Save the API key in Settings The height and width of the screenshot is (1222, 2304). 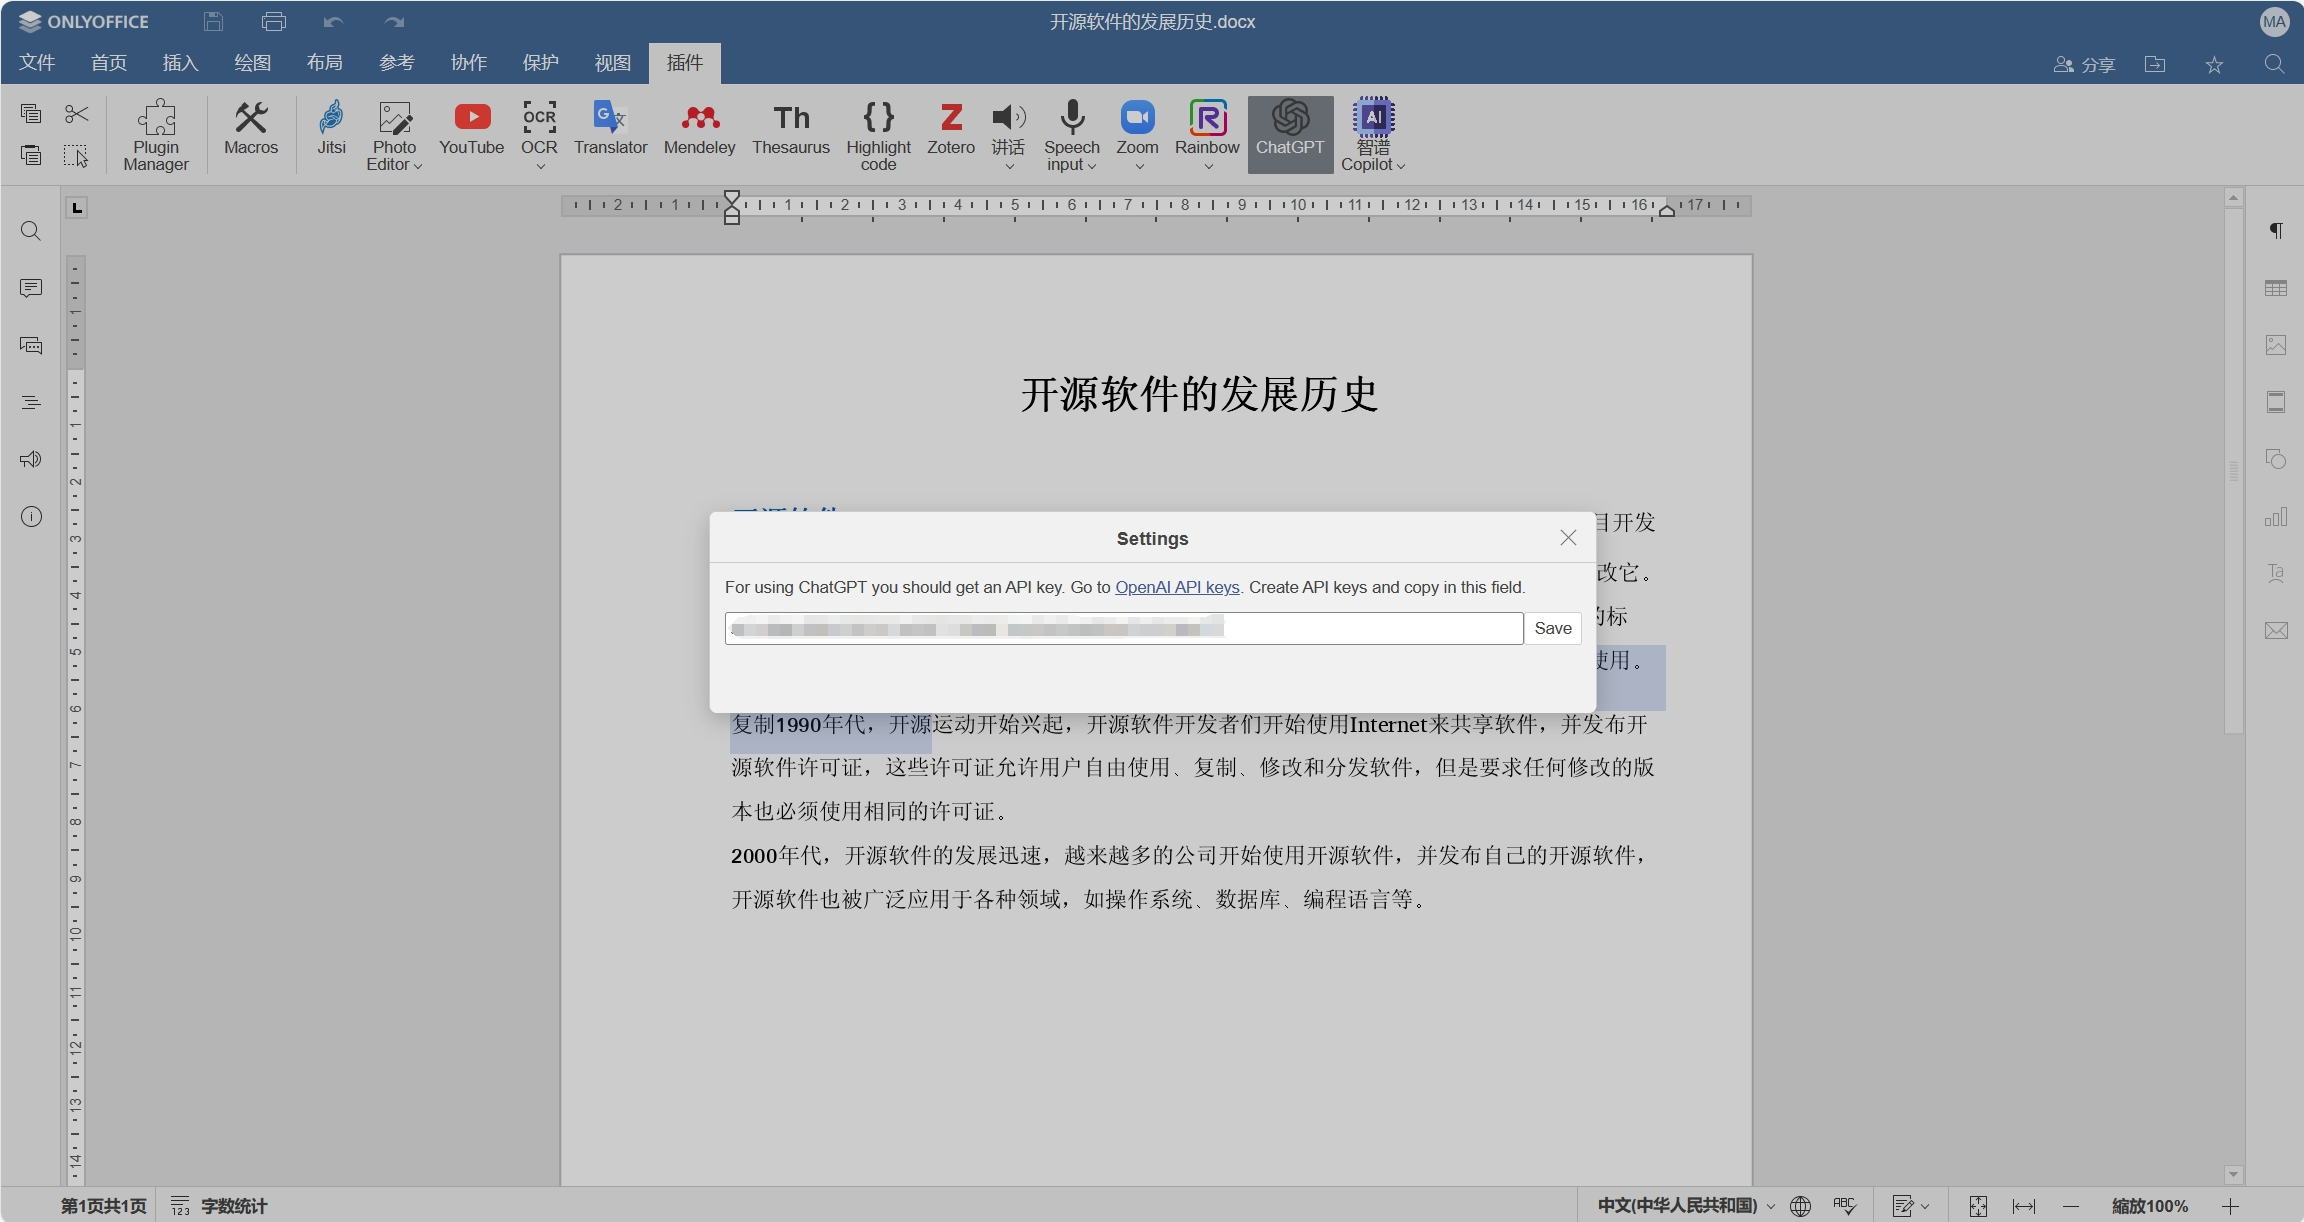1553,628
